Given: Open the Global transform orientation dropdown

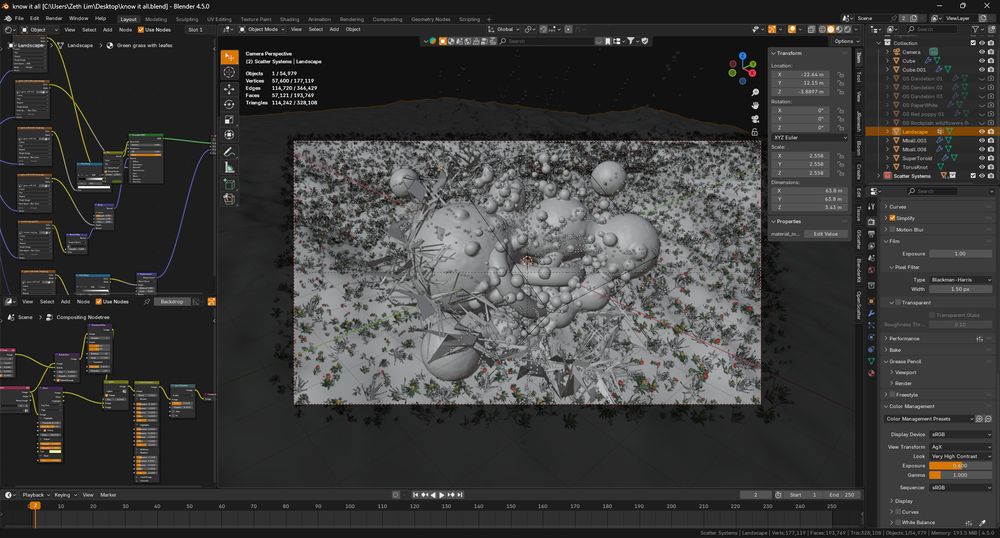Looking at the screenshot, I should [504, 29].
